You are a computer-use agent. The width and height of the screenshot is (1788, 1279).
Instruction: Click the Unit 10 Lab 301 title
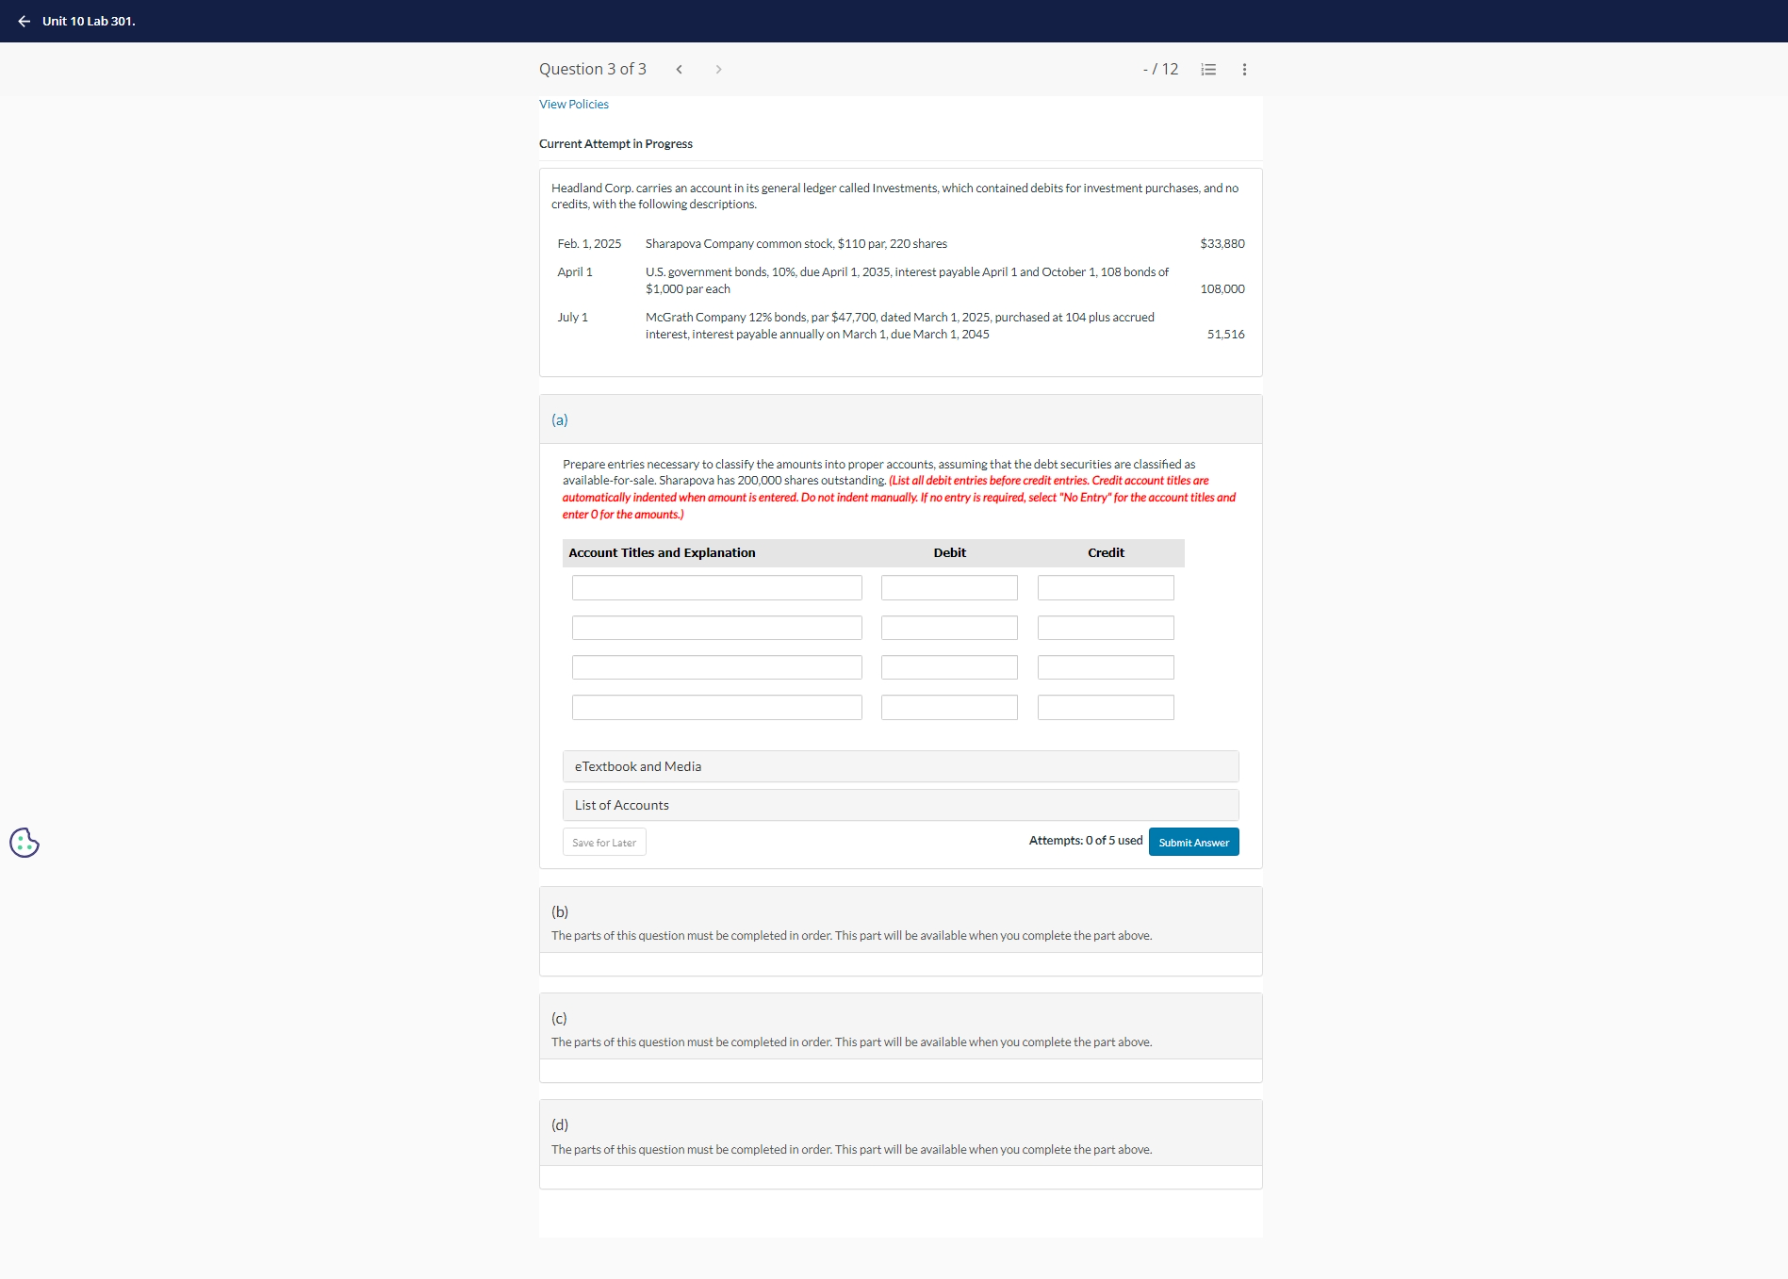point(89,21)
